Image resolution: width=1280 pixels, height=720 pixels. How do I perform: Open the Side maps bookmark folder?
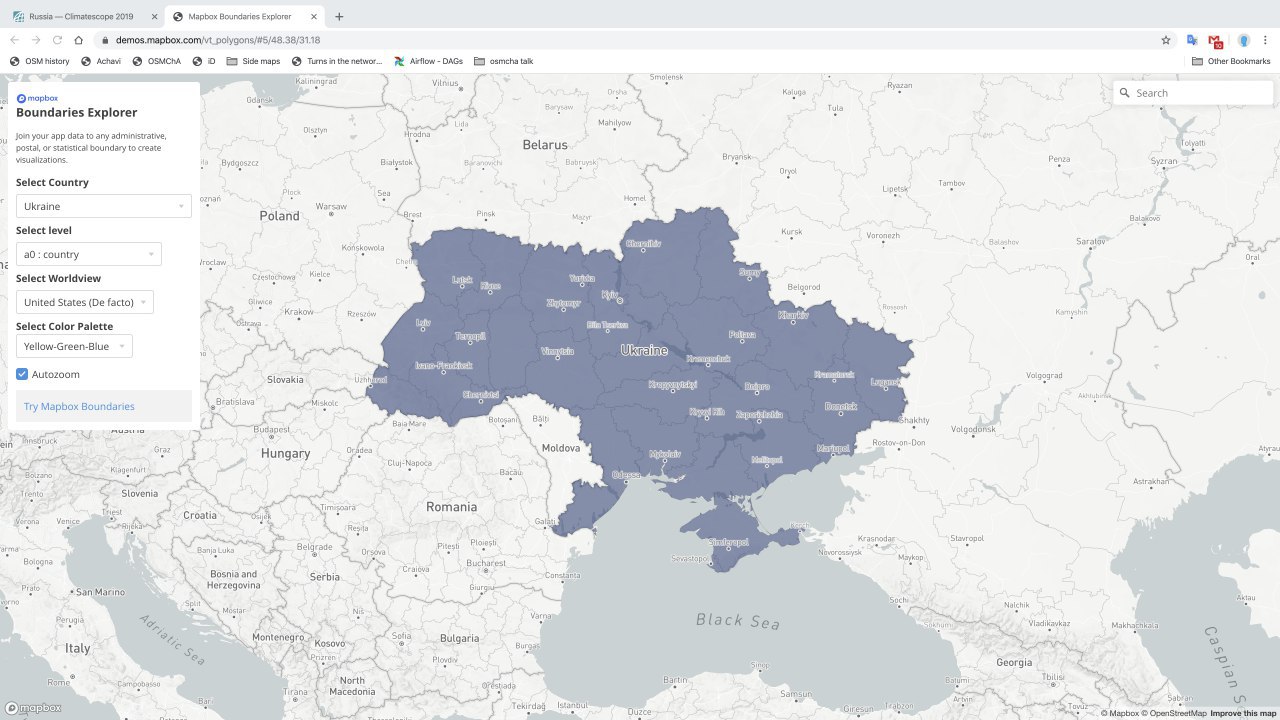[x=254, y=61]
